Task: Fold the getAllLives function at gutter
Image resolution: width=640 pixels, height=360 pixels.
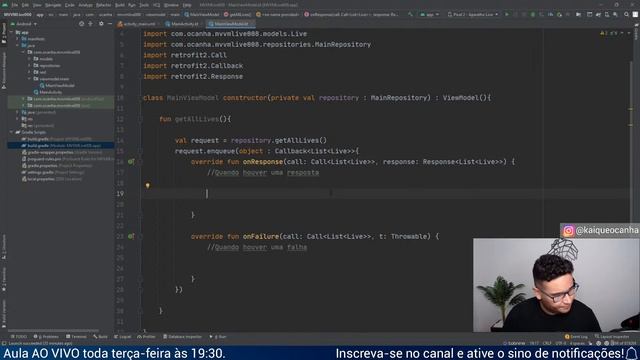Action: (140, 119)
